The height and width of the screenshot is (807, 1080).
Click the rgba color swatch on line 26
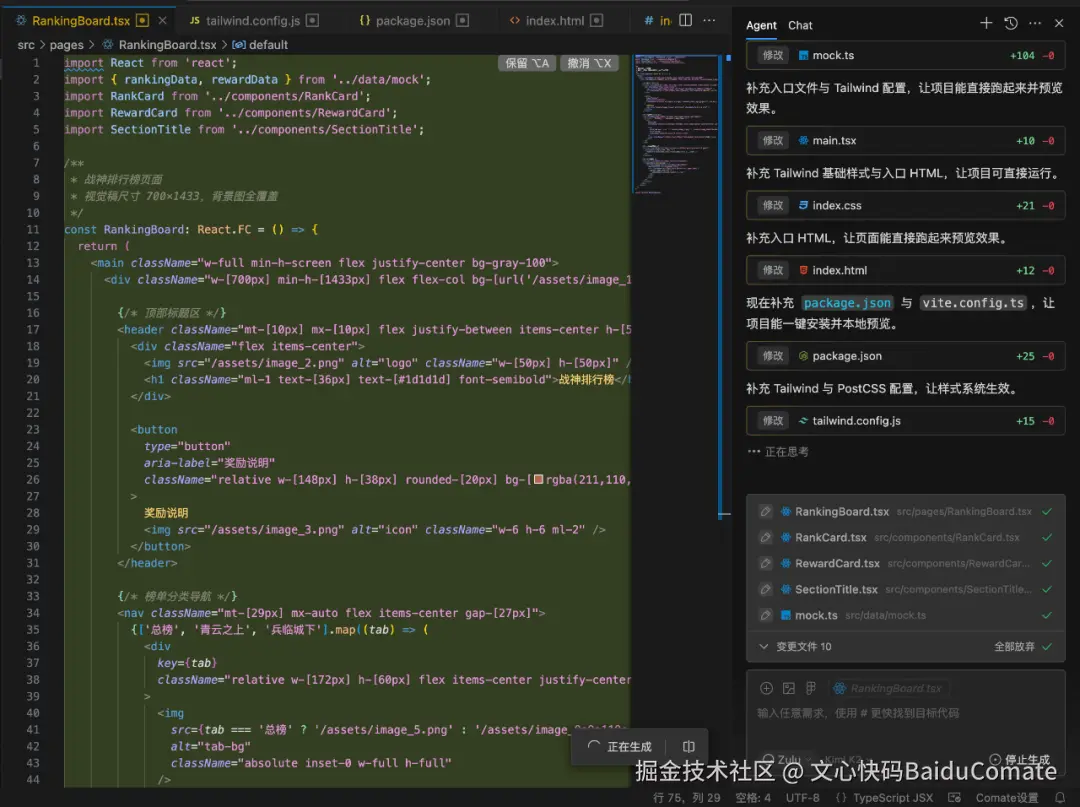(539, 479)
